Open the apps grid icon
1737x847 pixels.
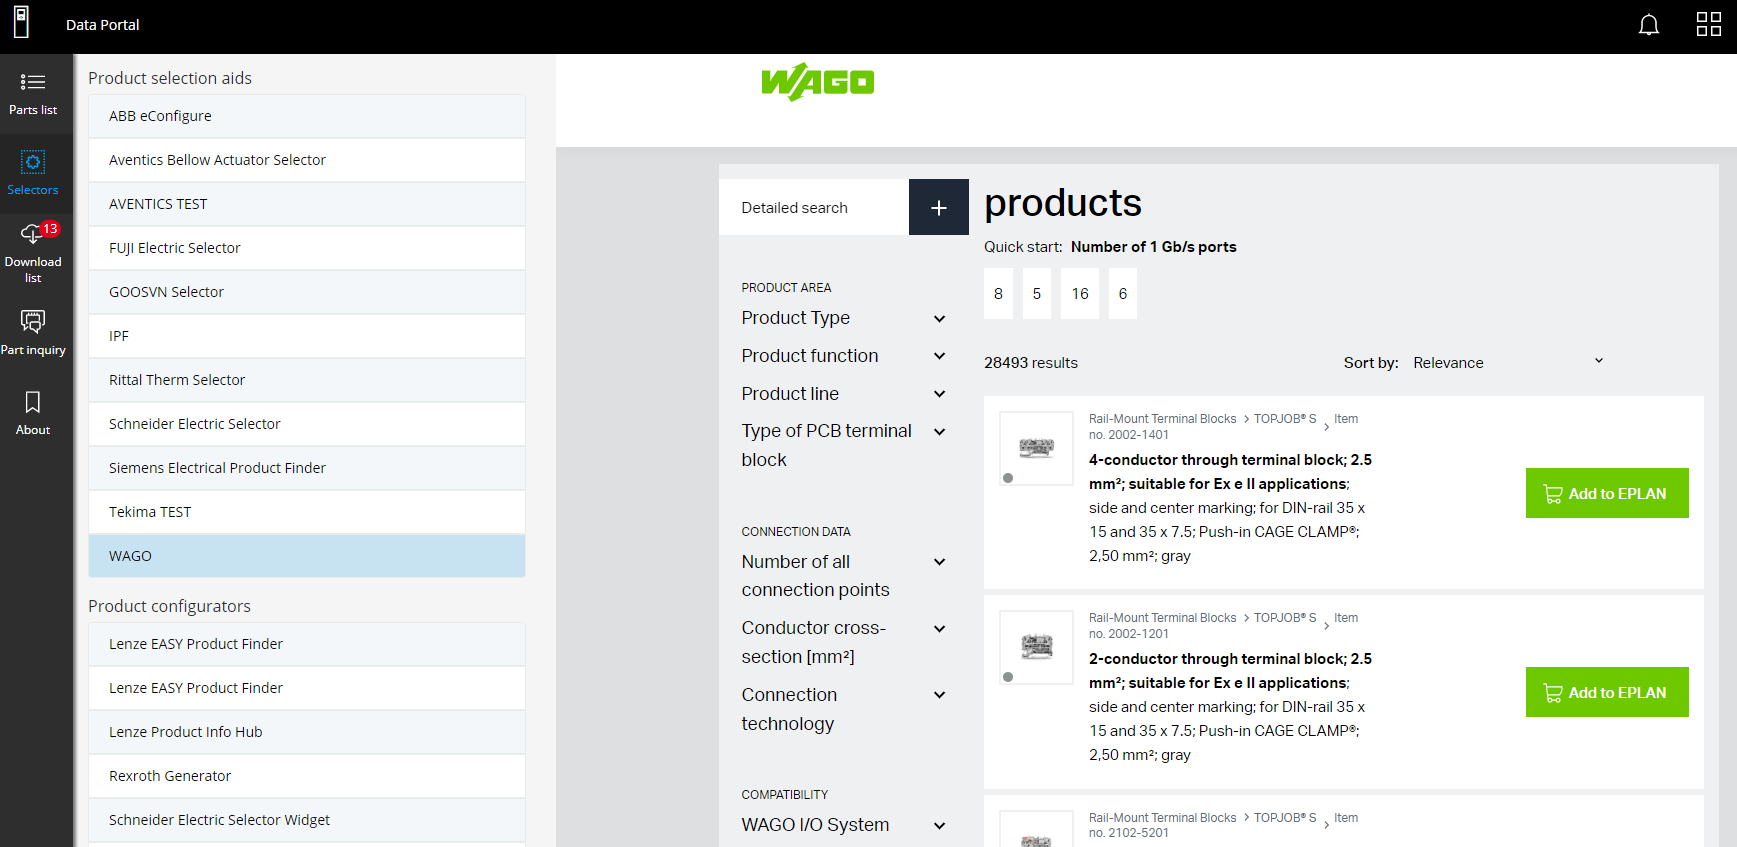(1709, 25)
